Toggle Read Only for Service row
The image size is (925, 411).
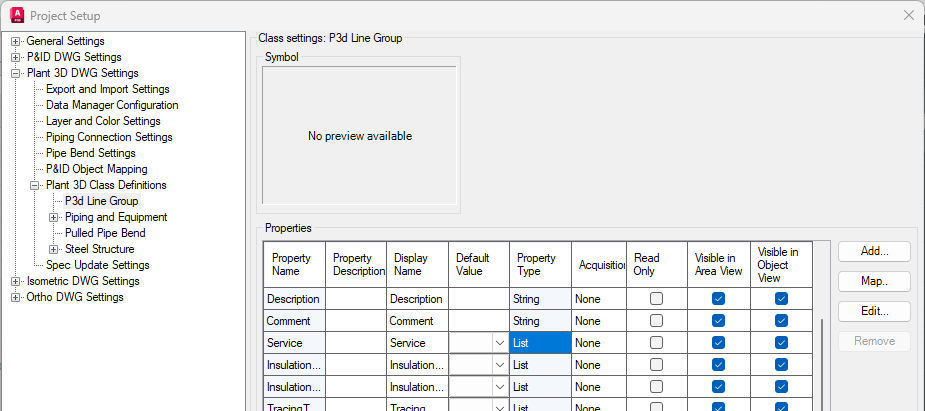click(x=656, y=343)
